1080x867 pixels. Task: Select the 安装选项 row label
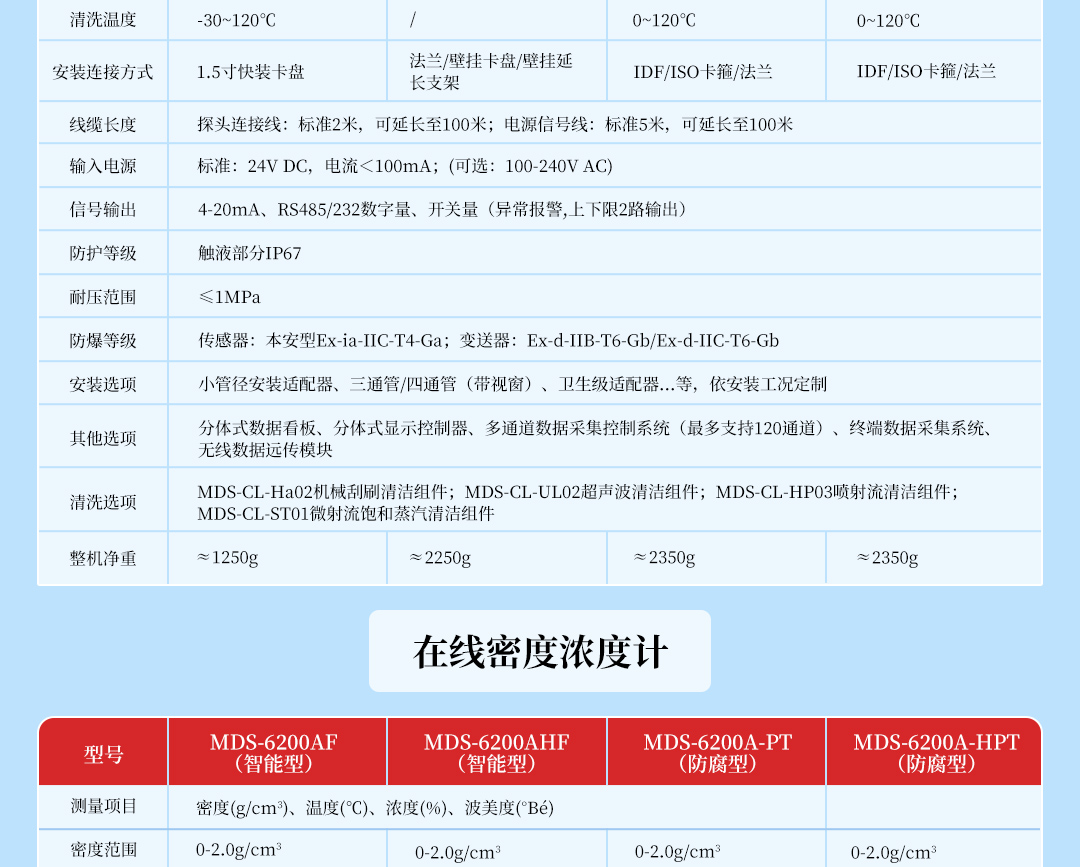click(103, 384)
